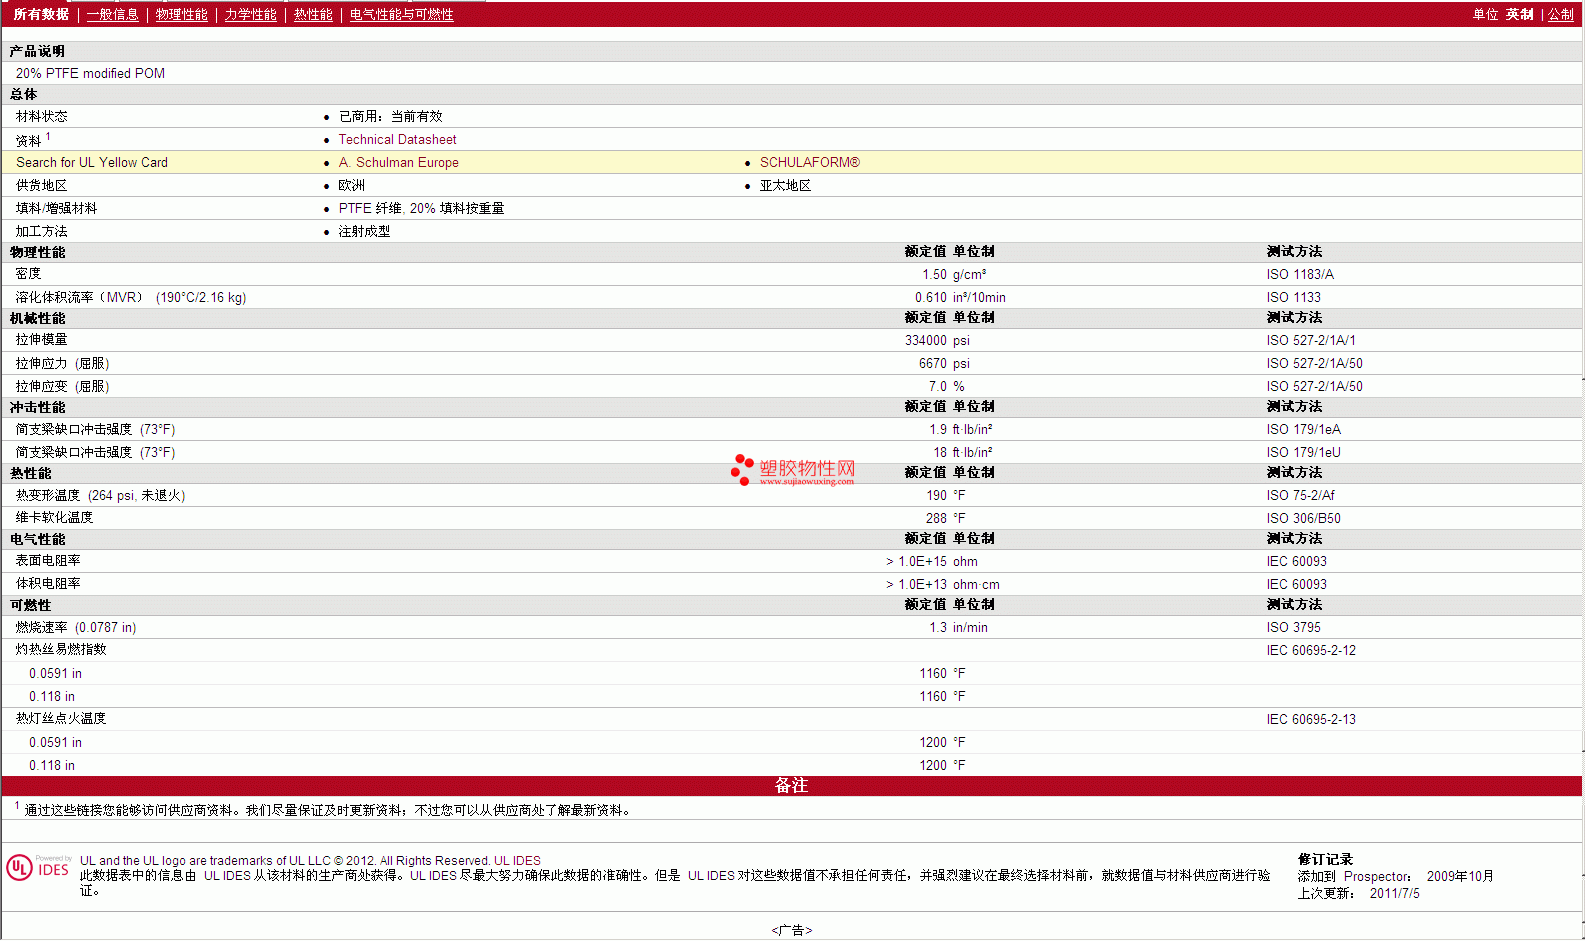
Task: Click the A. Schulman Europe link
Action: point(398,163)
